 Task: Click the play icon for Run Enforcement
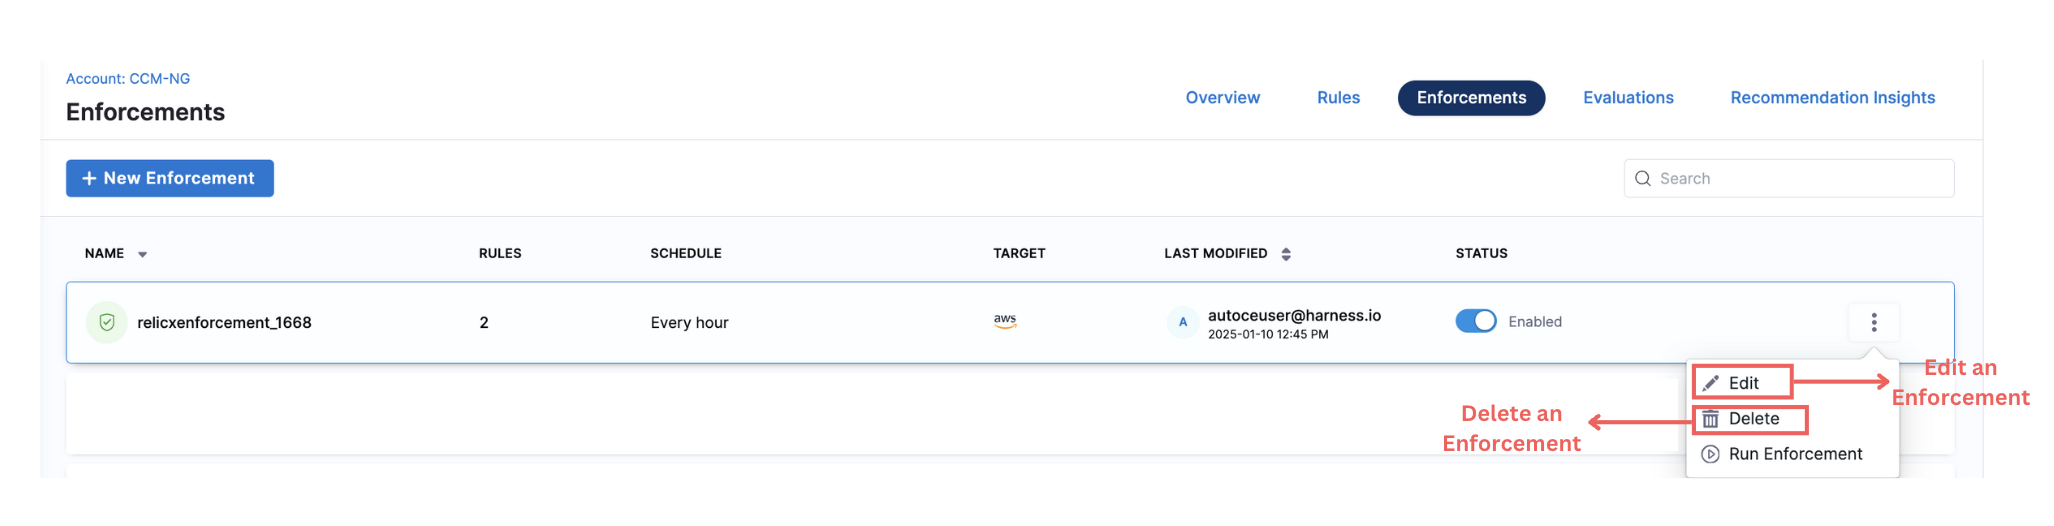pyautogui.click(x=1711, y=454)
